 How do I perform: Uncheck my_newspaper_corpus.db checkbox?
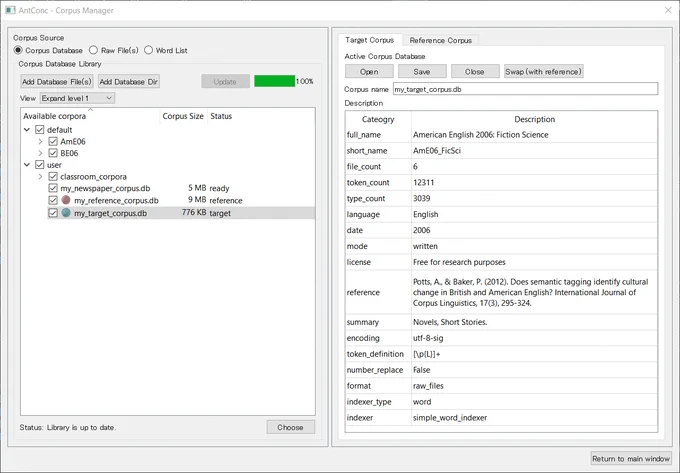[x=53, y=188]
